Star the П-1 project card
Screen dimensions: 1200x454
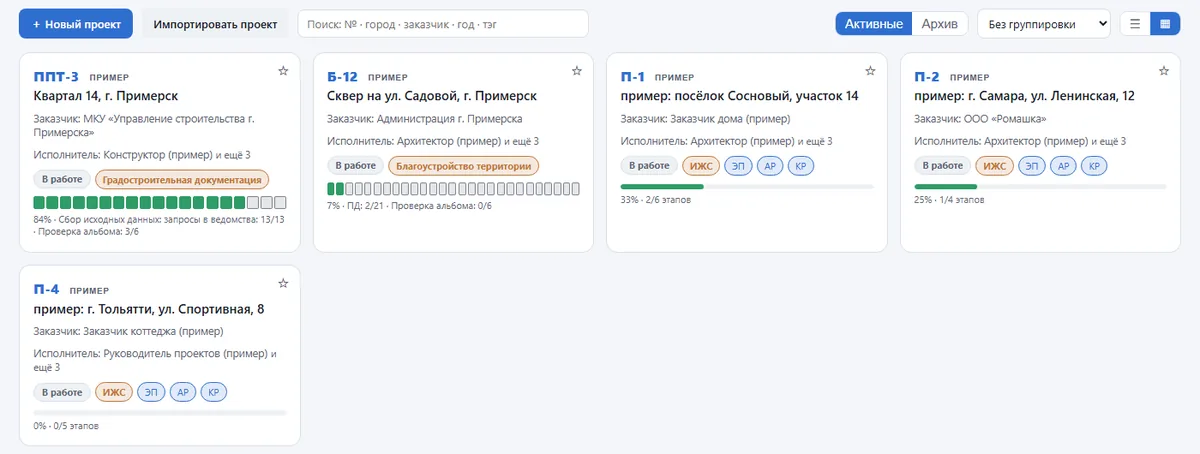(x=870, y=71)
